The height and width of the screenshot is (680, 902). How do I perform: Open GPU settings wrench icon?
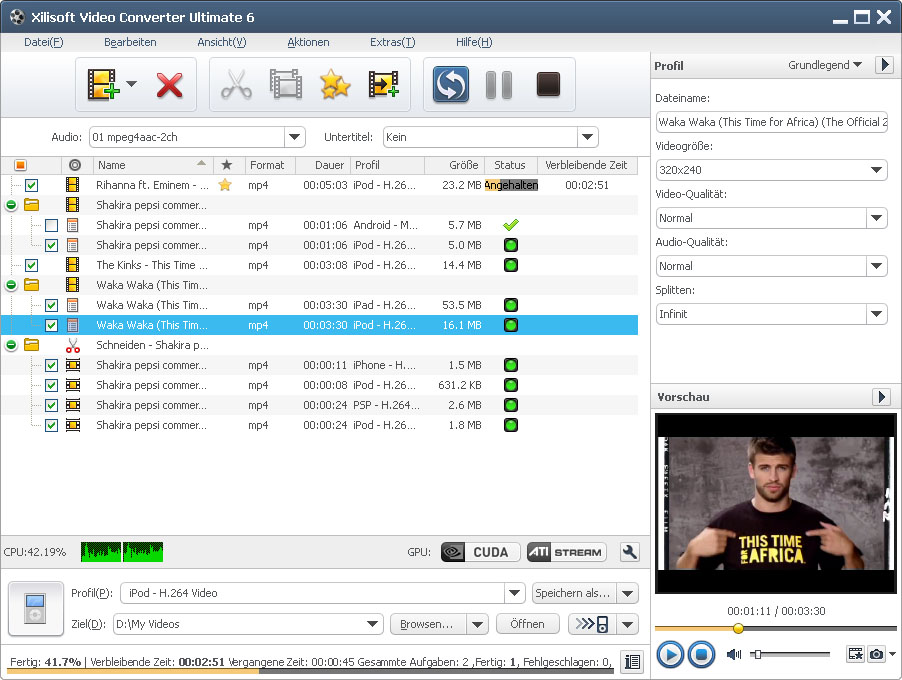coord(630,552)
